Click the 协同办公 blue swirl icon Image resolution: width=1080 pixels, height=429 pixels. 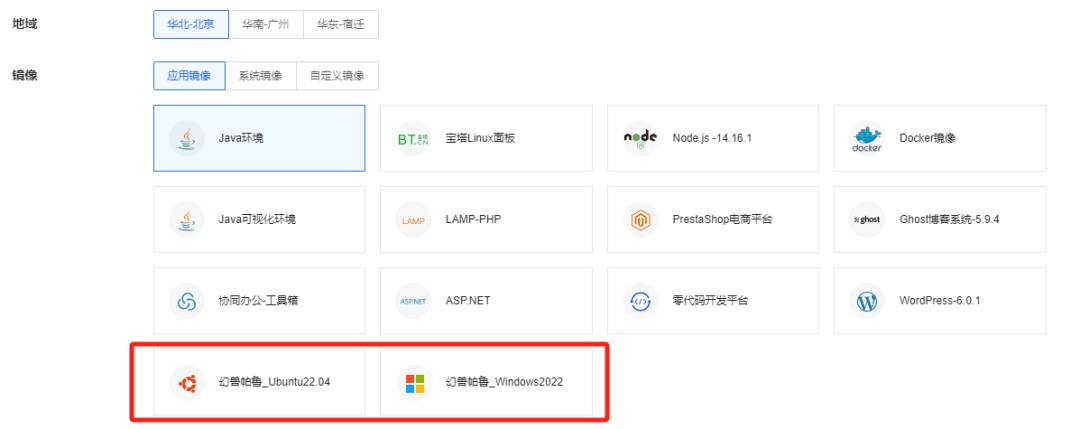(x=187, y=301)
